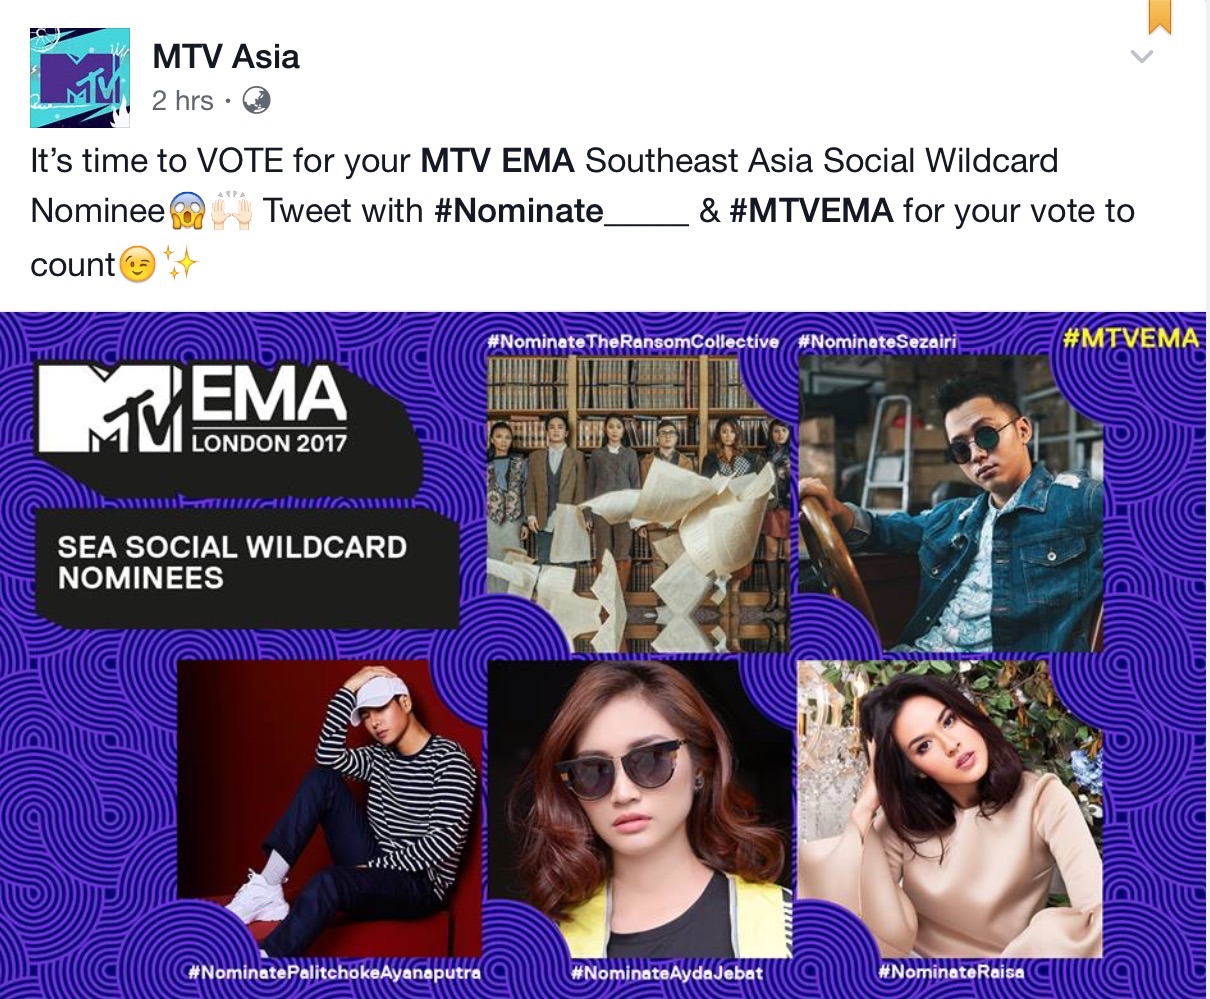1210x999 pixels.
Task: Open the MTV Asia page name link
Action: point(226,56)
